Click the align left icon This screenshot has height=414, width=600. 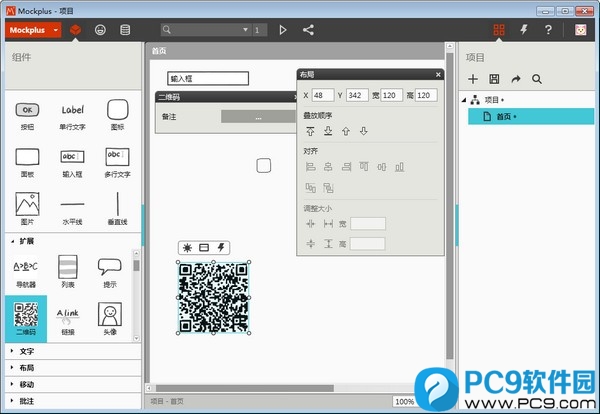310,167
